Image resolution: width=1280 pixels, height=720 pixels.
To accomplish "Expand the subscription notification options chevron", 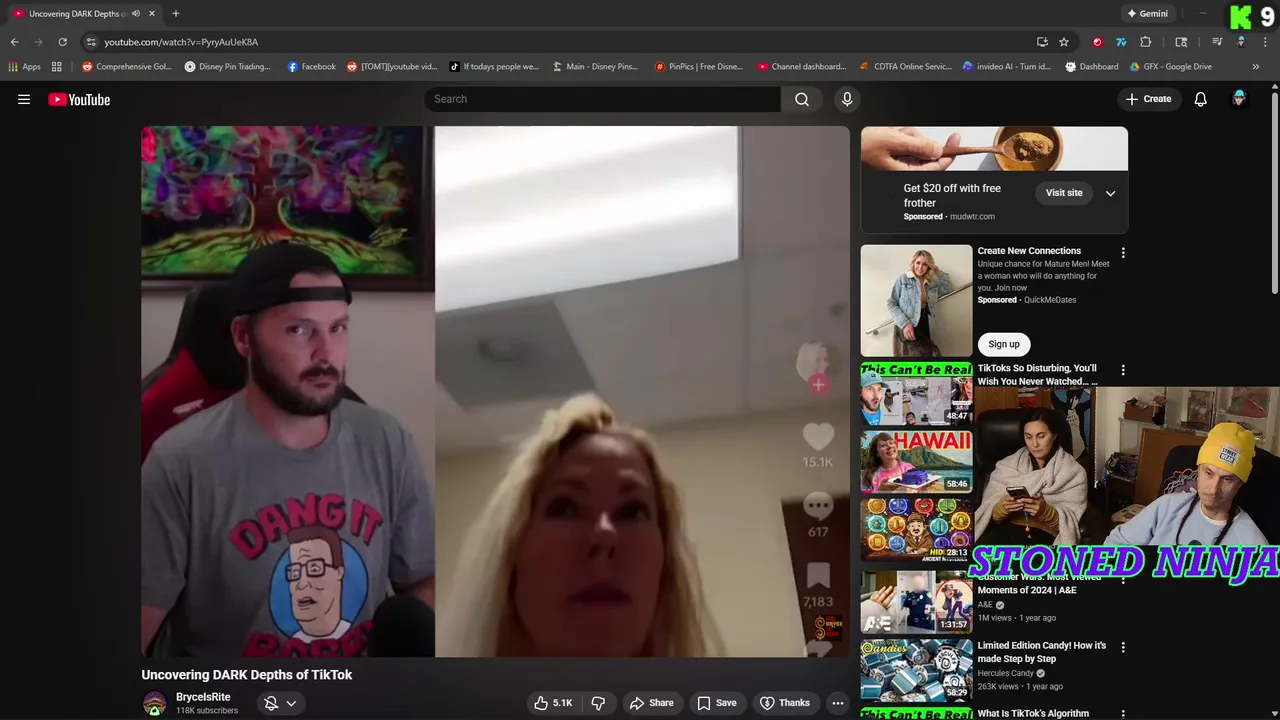I will [x=291, y=703].
